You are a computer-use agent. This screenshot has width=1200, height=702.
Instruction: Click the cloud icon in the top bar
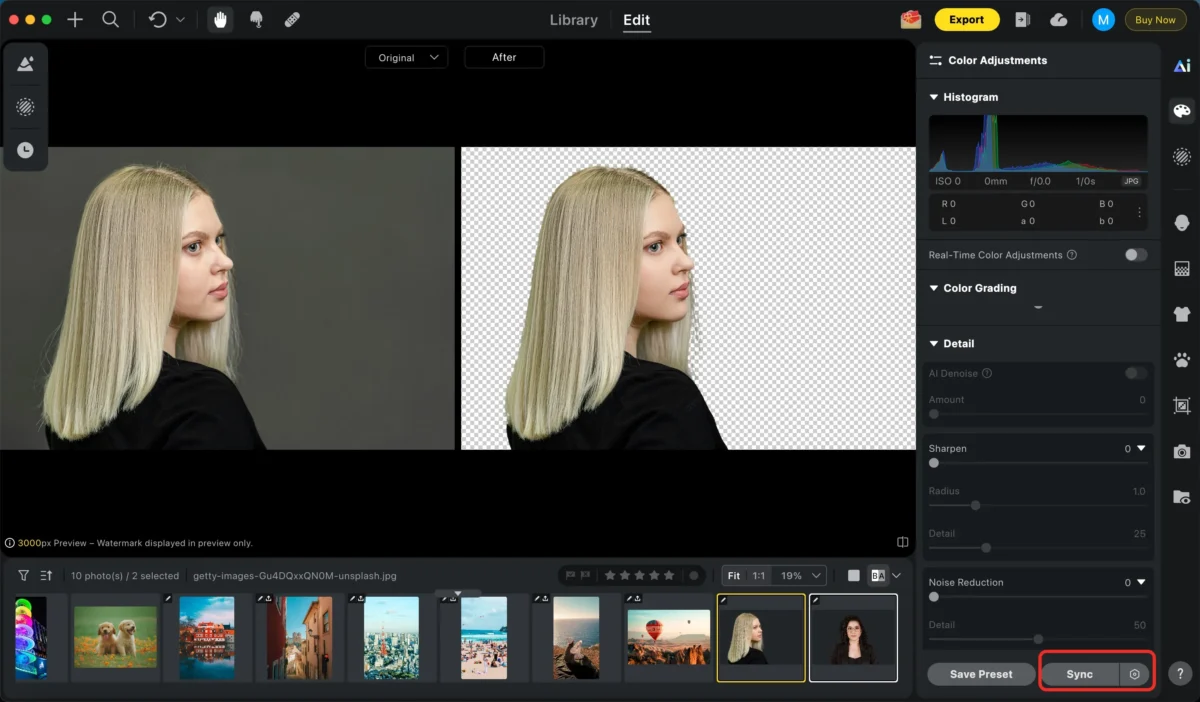(x=1058, y=19)
